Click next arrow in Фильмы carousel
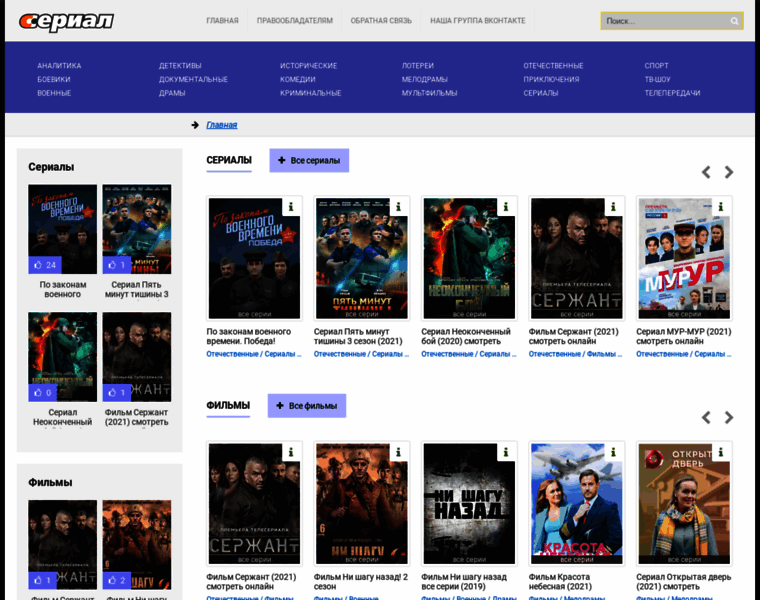The width and height of the screenshot is (760, 600). coord(729,417)
